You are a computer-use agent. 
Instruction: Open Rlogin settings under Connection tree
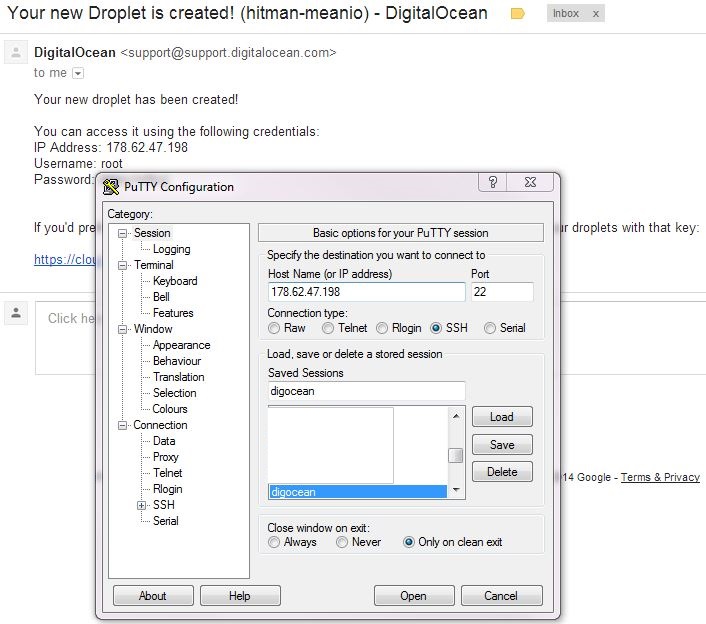point(167,489)
